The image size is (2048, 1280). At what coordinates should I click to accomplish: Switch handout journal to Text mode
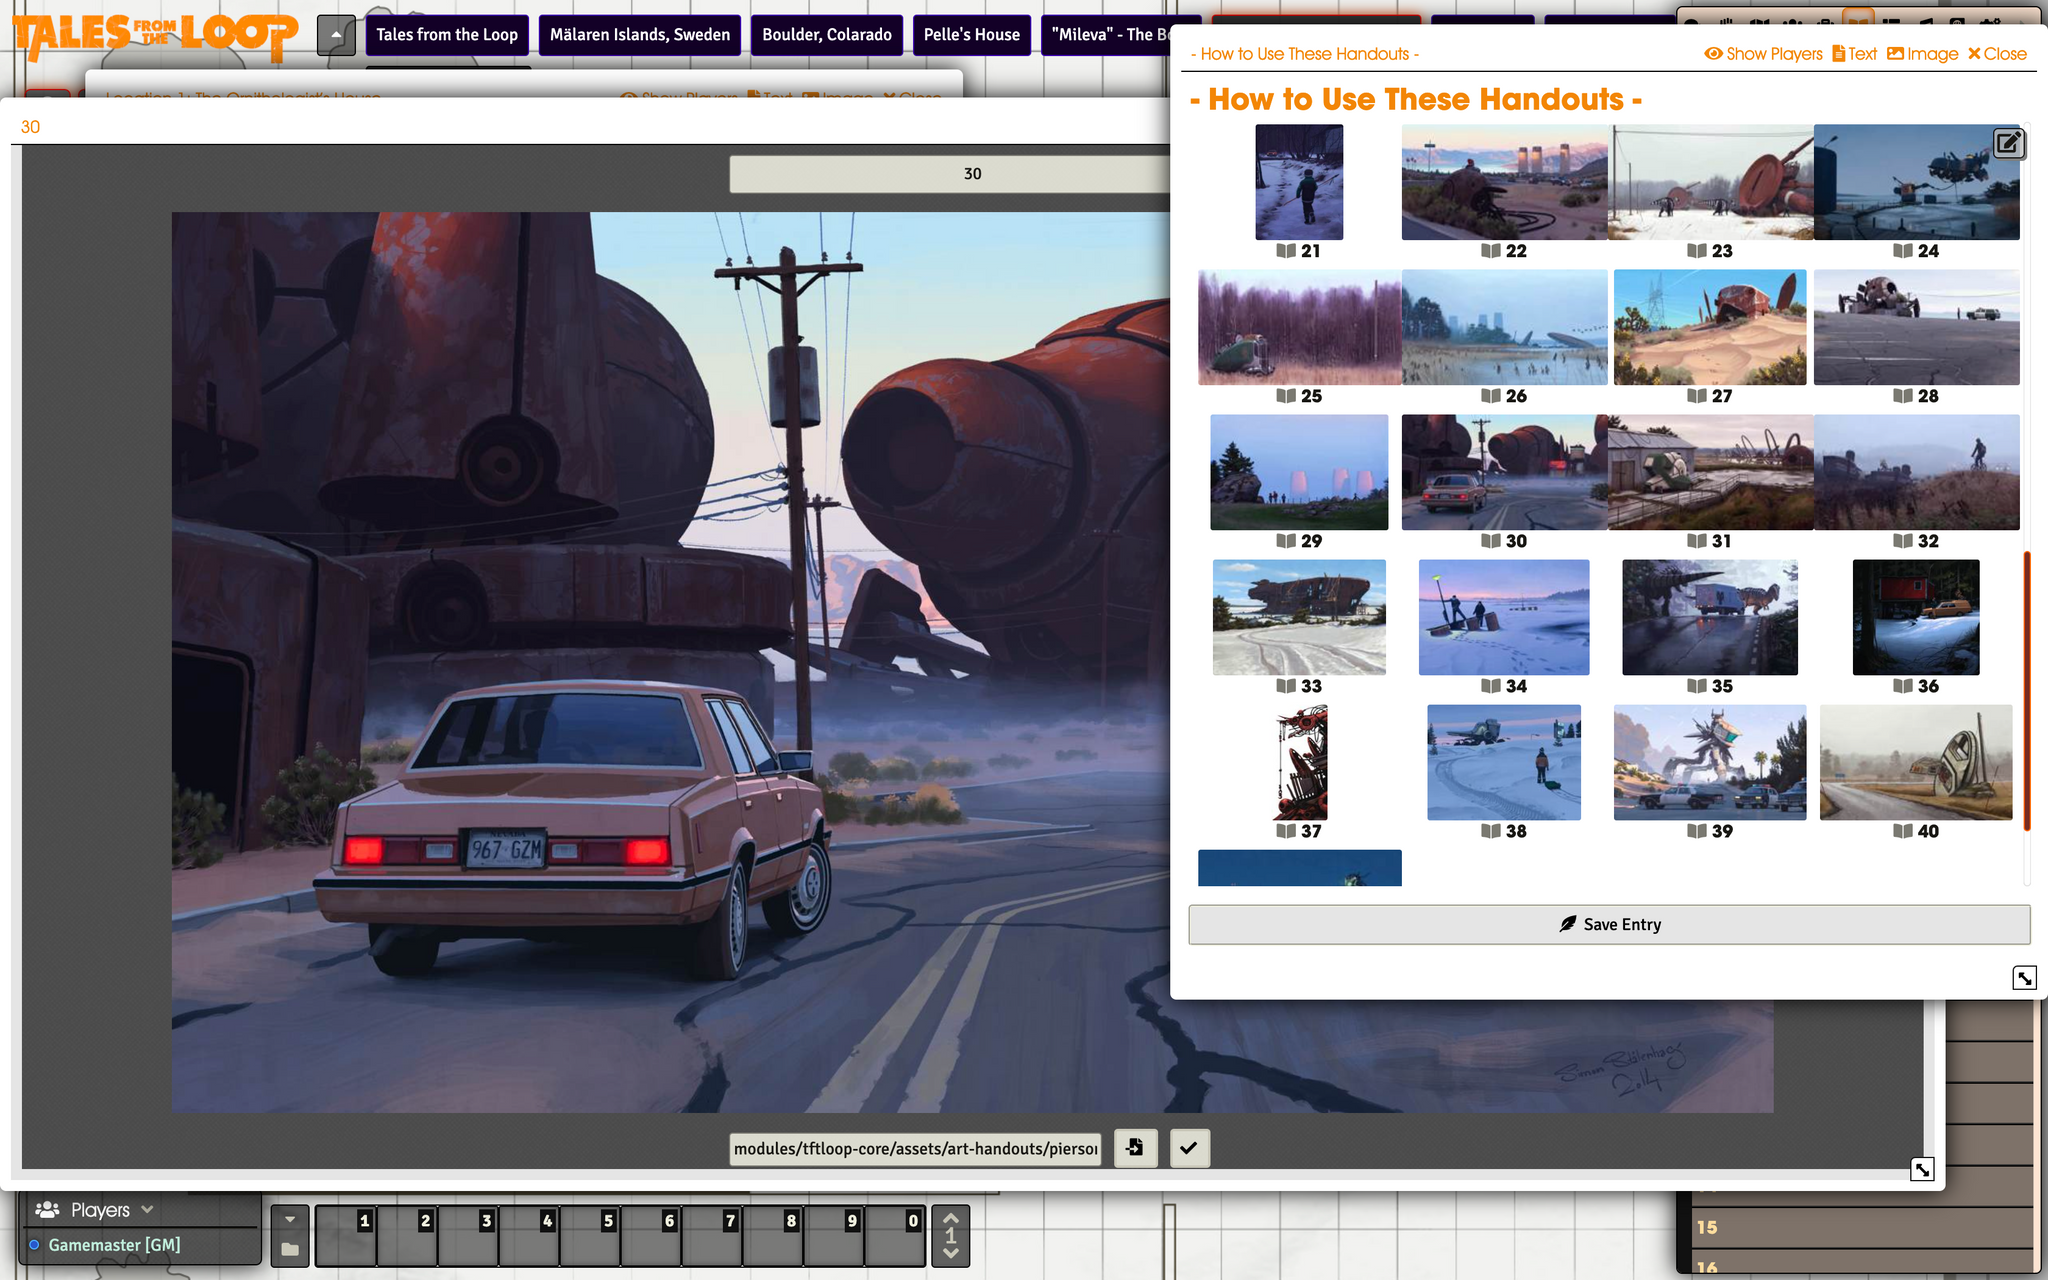pos(1854,54)
